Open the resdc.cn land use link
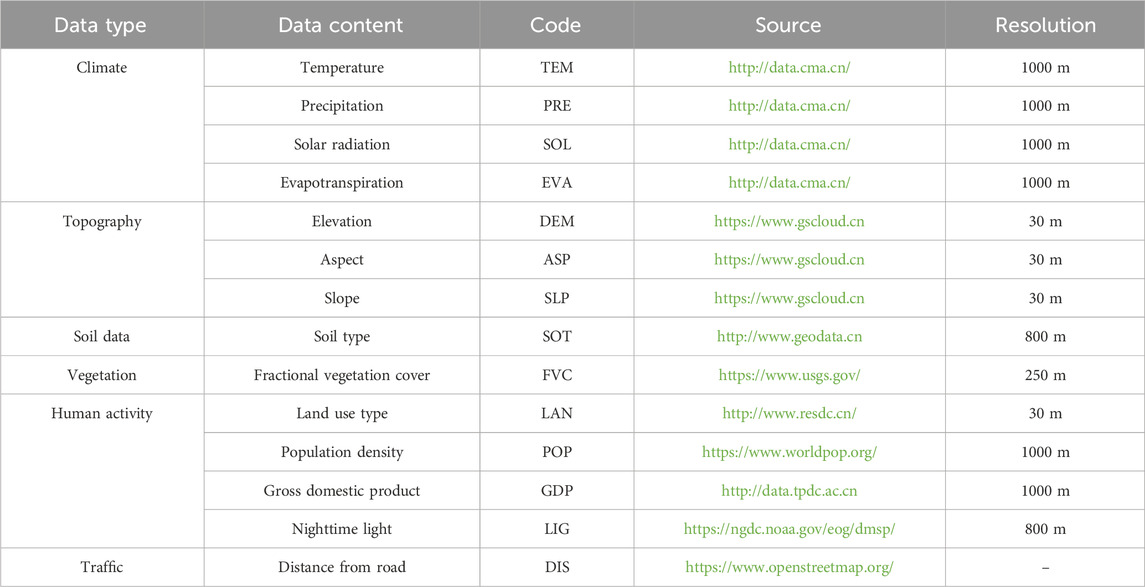This screenshot has width=1145, height=587. 789,413
